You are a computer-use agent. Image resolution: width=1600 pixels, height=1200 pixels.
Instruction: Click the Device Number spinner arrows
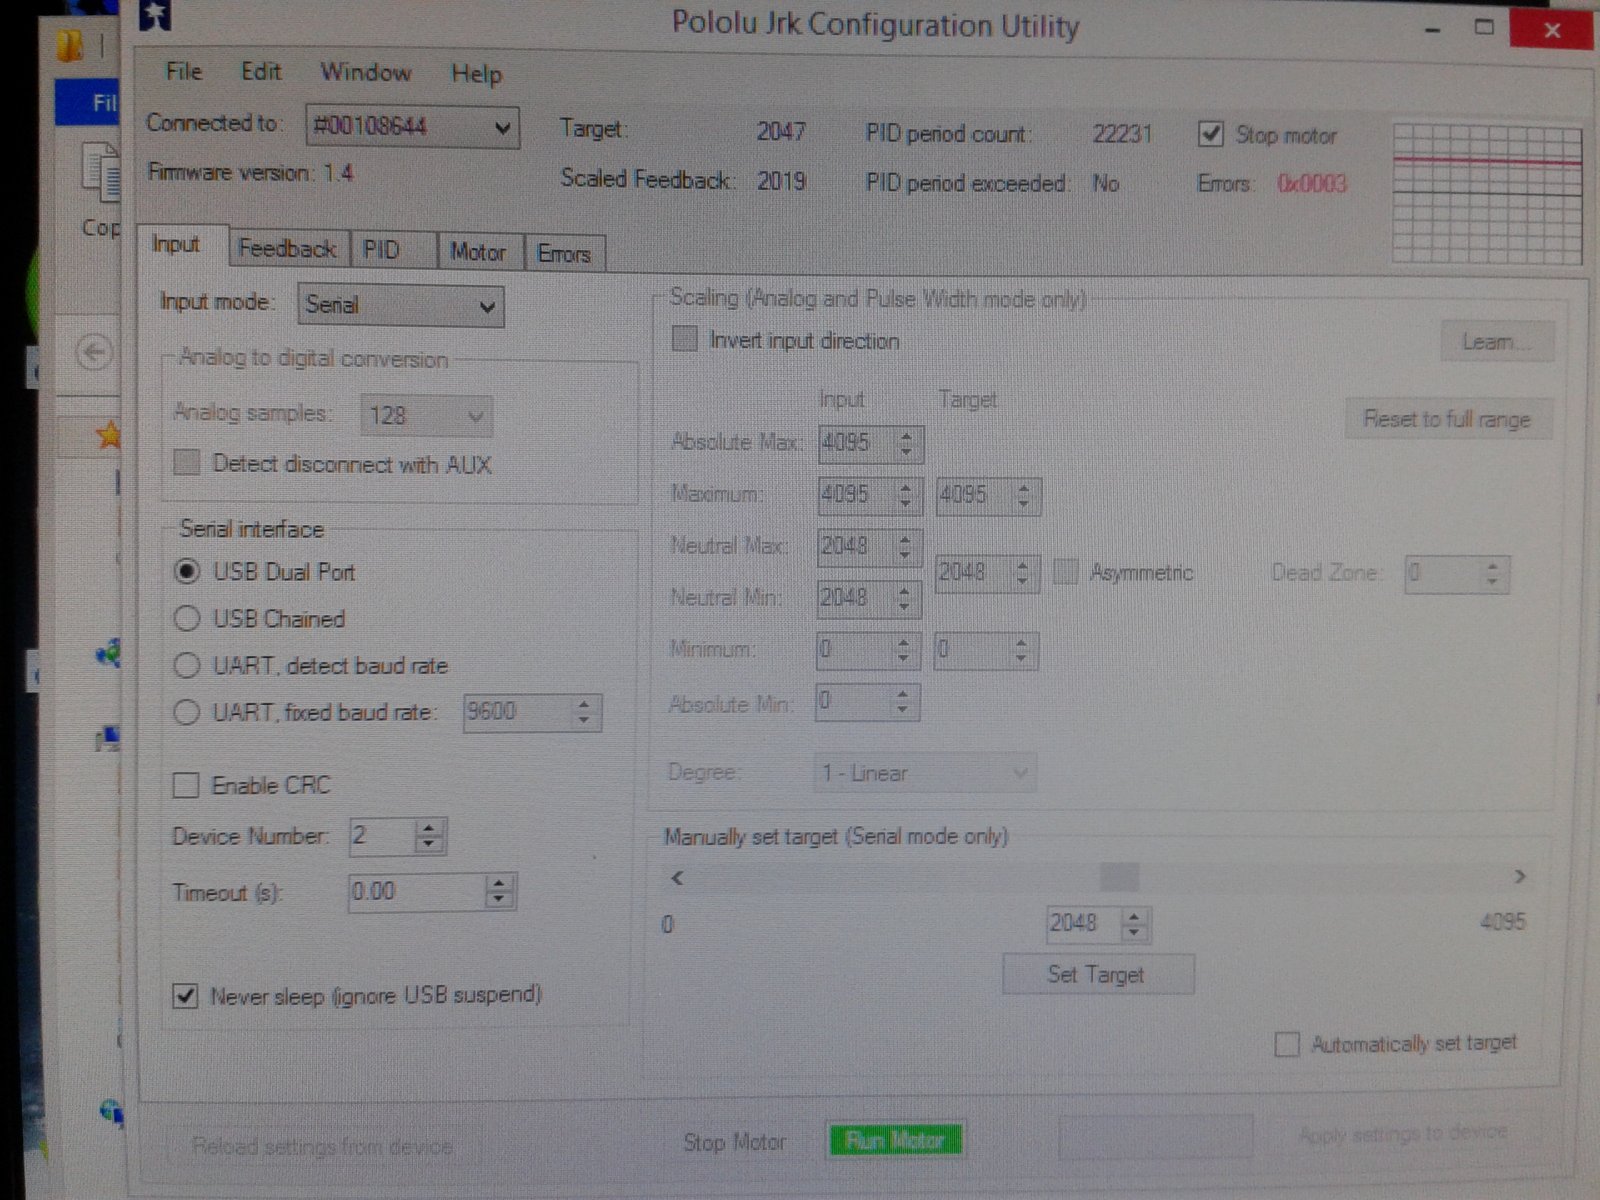429,836
